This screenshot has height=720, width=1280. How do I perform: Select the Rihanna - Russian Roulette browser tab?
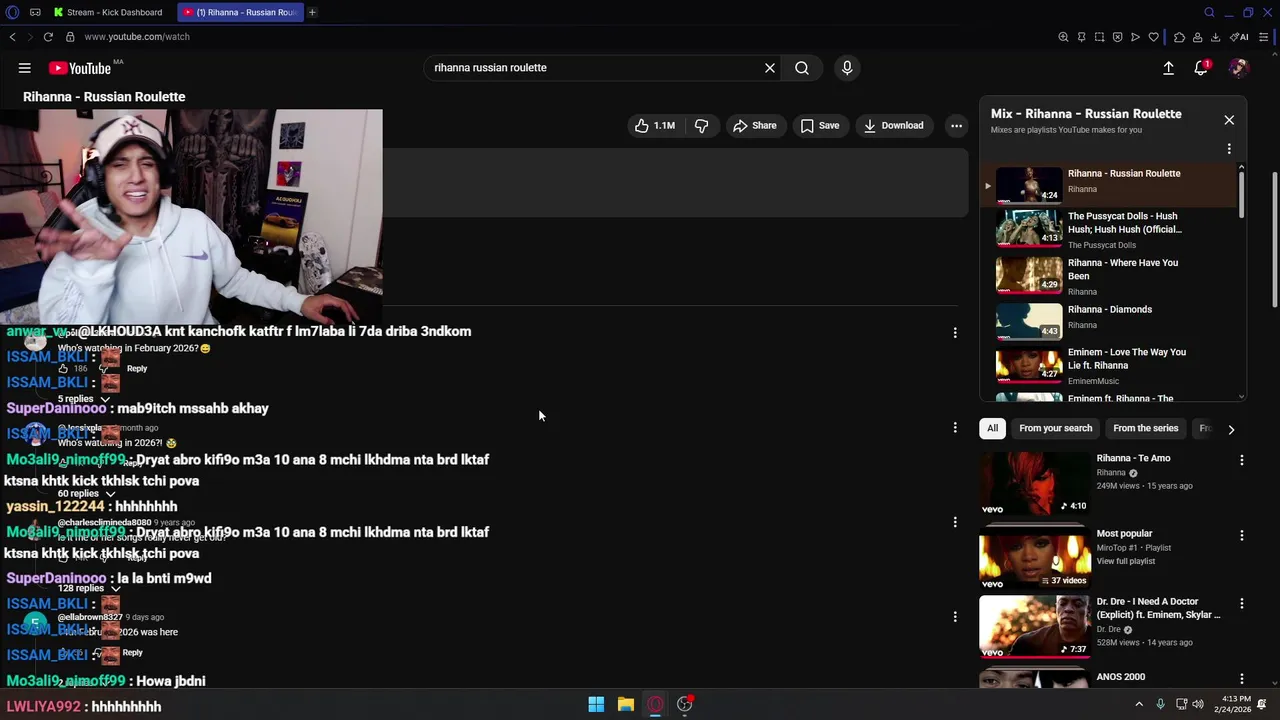pyautogui.click(x=240, y=12)
